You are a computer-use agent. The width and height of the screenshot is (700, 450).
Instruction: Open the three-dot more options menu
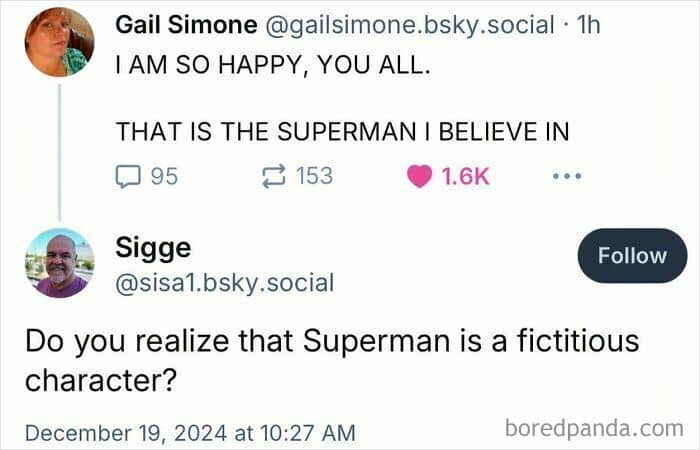click(x=566, y=177)
